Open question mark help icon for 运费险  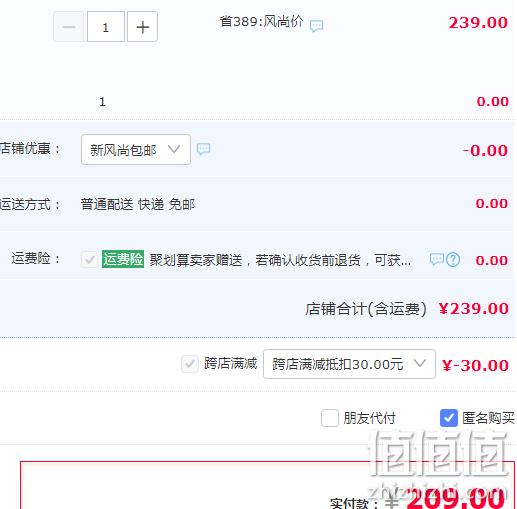click(x=453, y=259)
